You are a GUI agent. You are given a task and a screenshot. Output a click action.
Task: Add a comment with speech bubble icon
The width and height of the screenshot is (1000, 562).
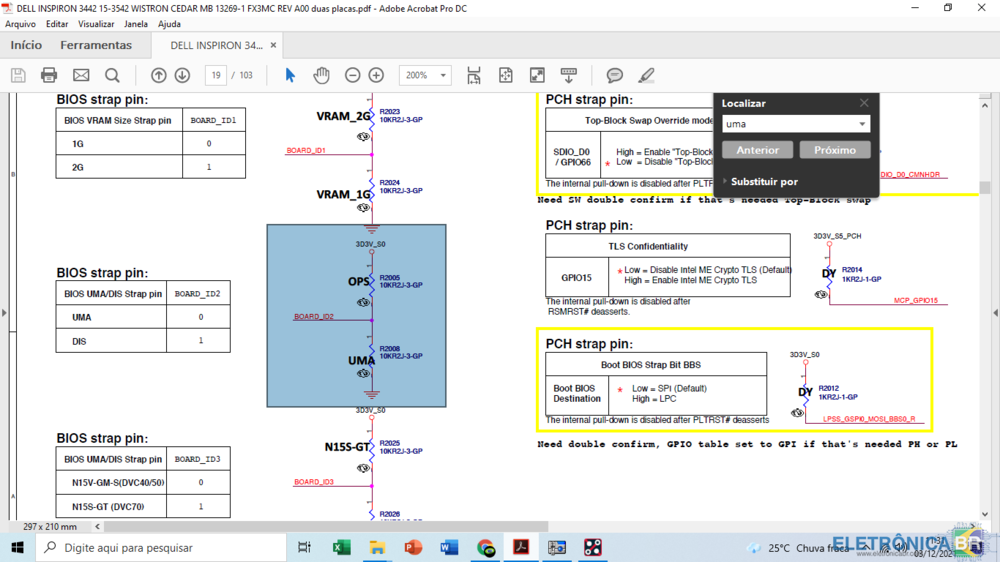coord(615,75)
